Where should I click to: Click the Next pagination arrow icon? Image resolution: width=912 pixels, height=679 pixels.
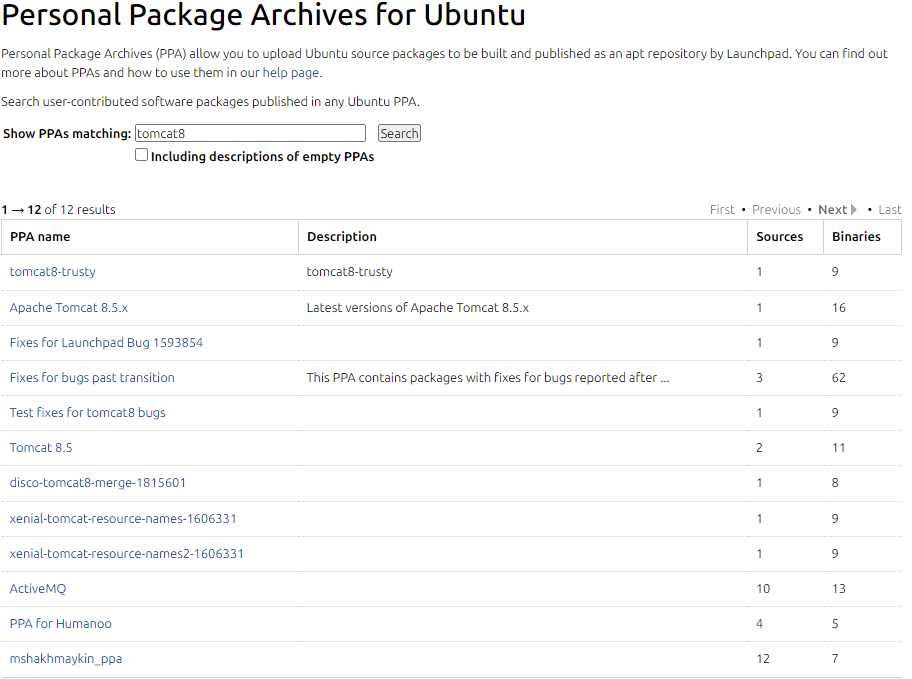click(x=854, y=210)
